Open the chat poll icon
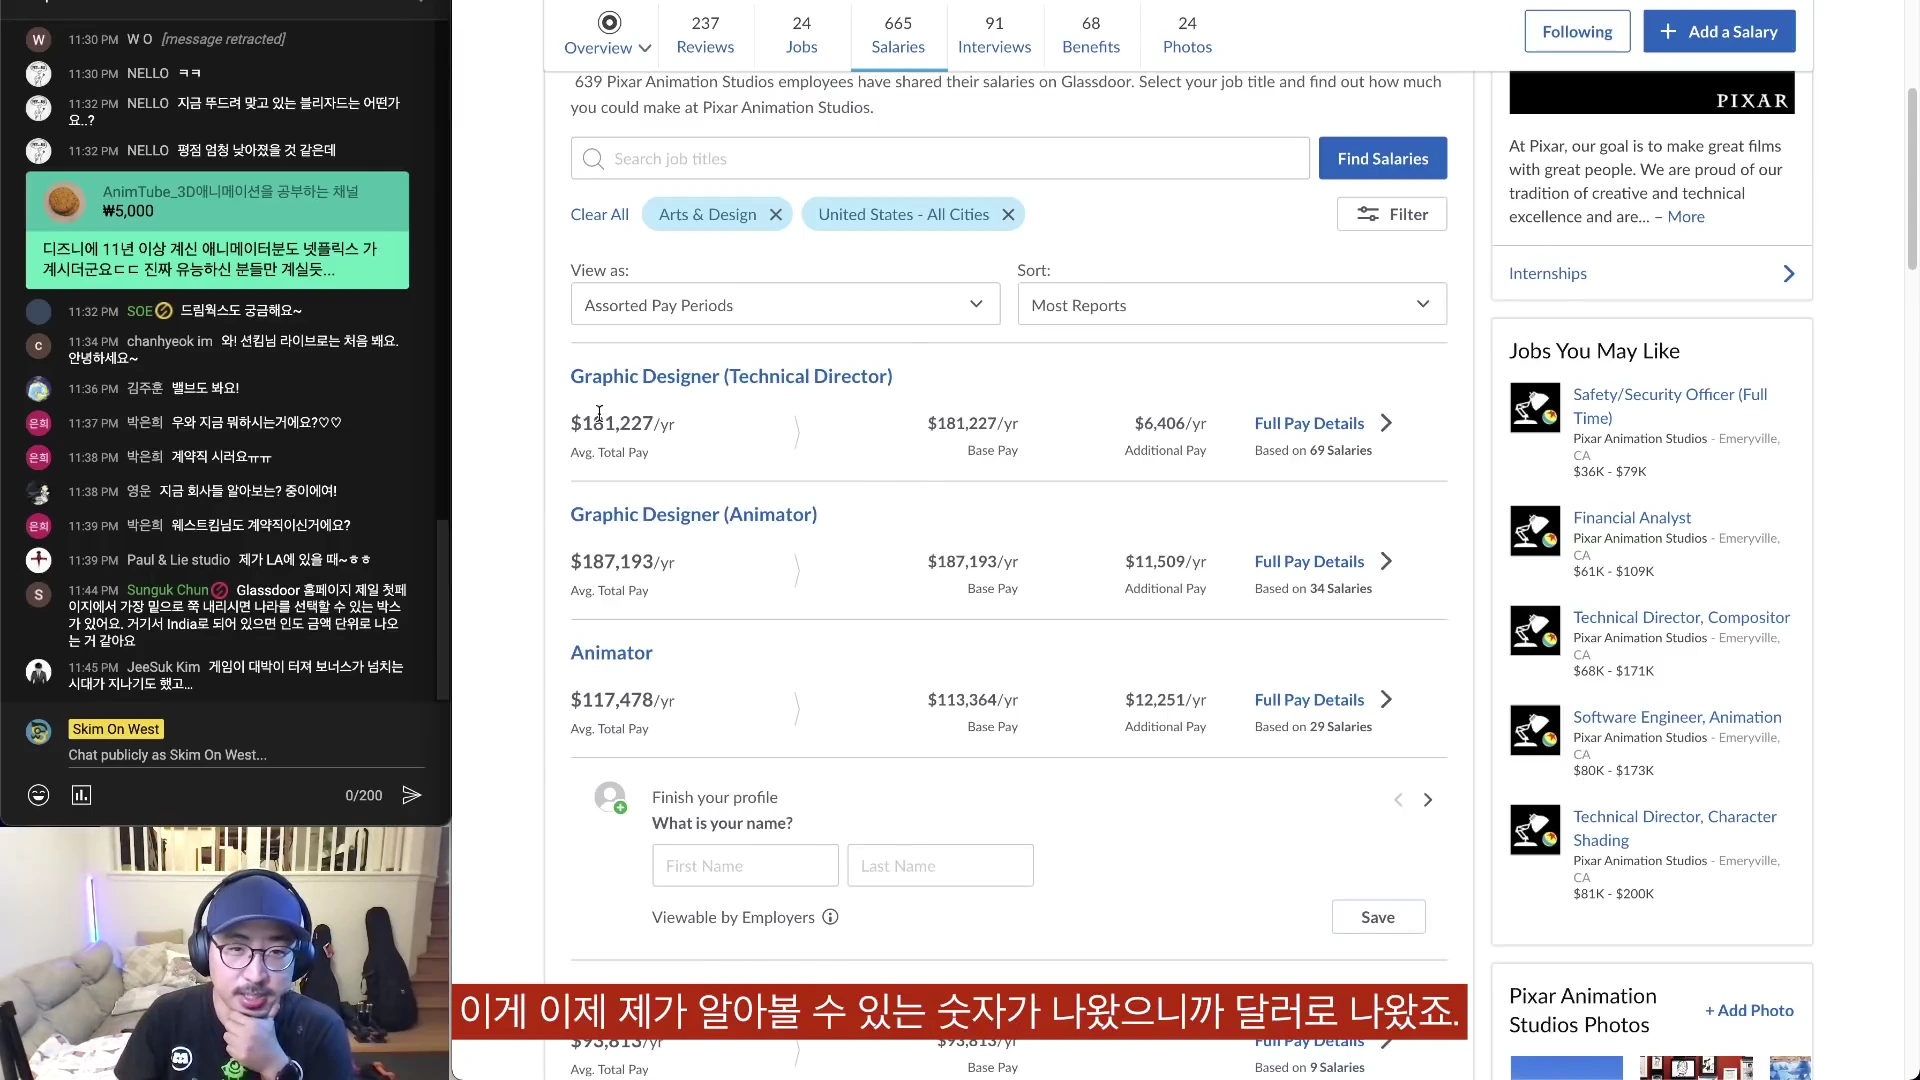This screenshot has width=1920, height=1080. tap(81, 795)
